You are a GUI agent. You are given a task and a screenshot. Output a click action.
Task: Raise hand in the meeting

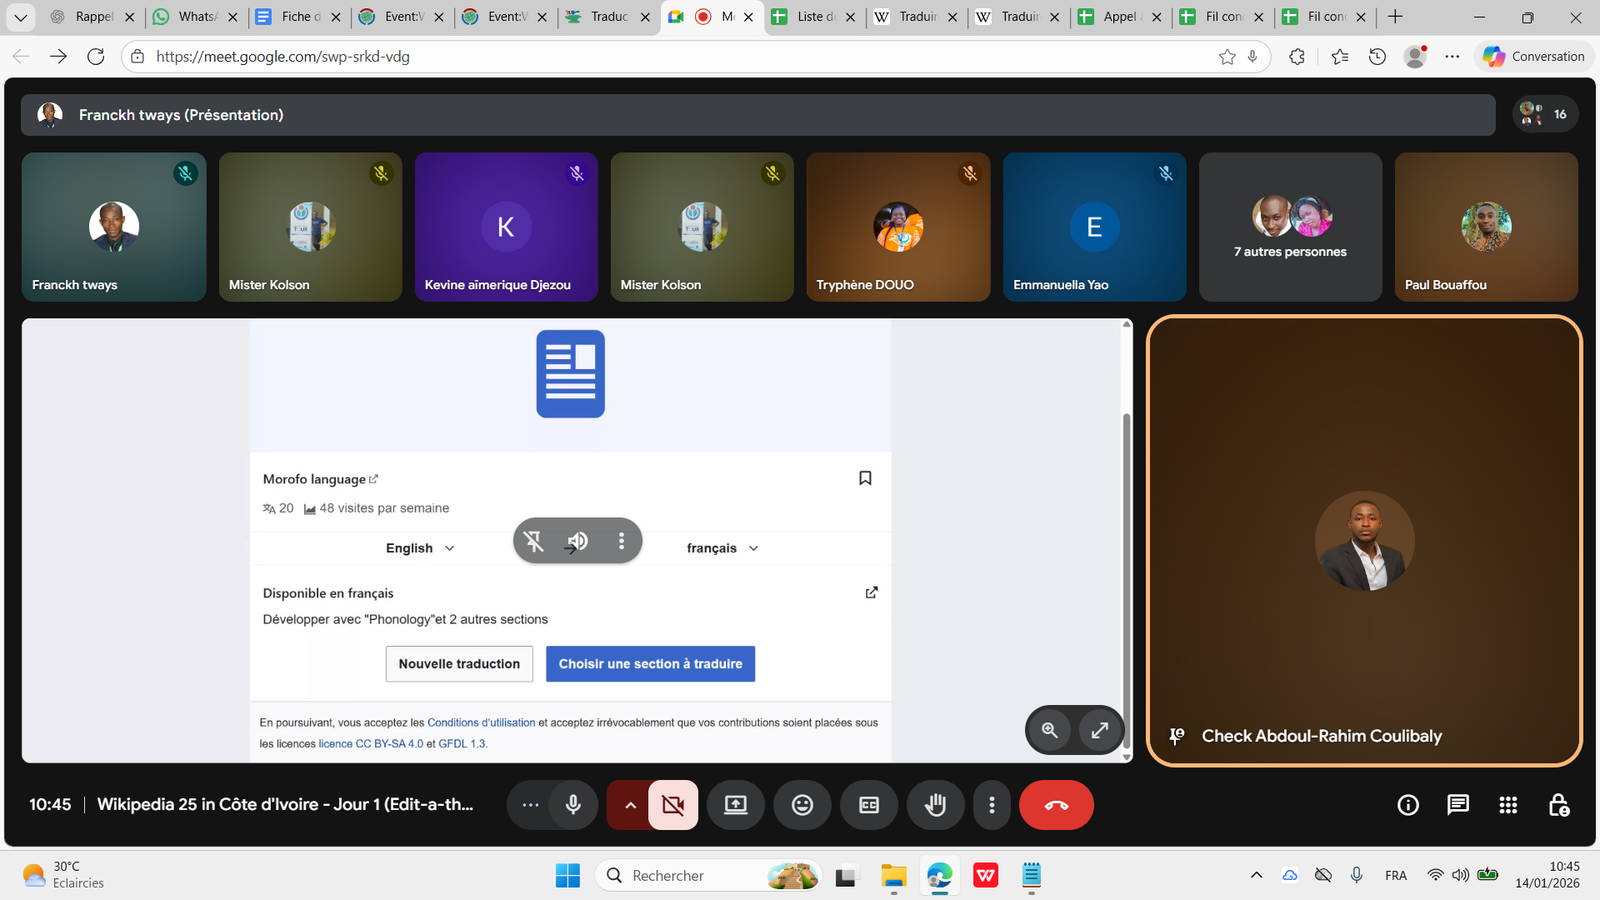coord(935,805)
